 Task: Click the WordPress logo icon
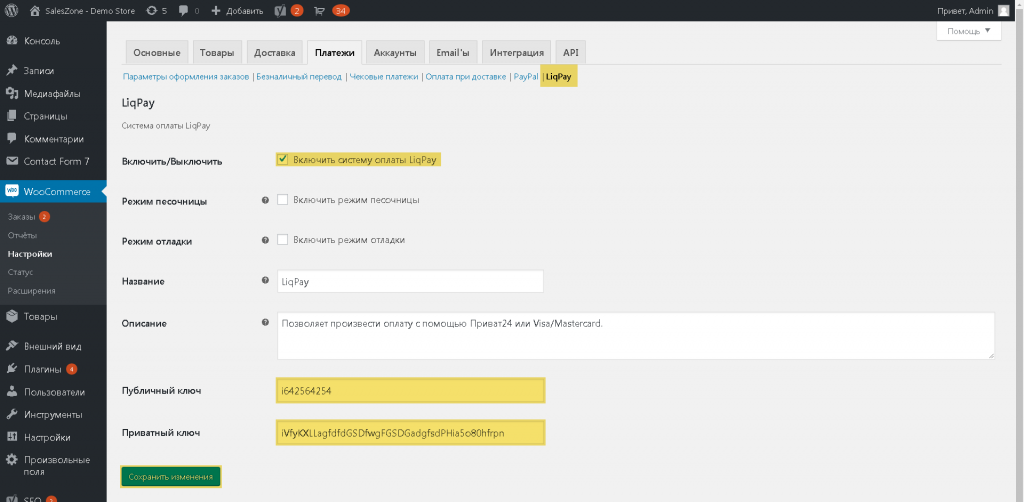click(13, 10)
